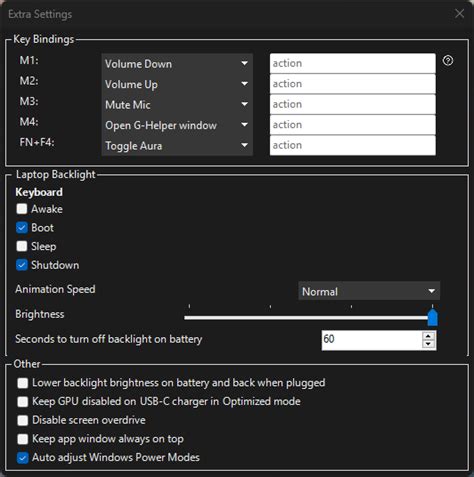Open the M2 Volume Up dropdown
Viewport: 474px width, 477px height.
pos(177,84)
